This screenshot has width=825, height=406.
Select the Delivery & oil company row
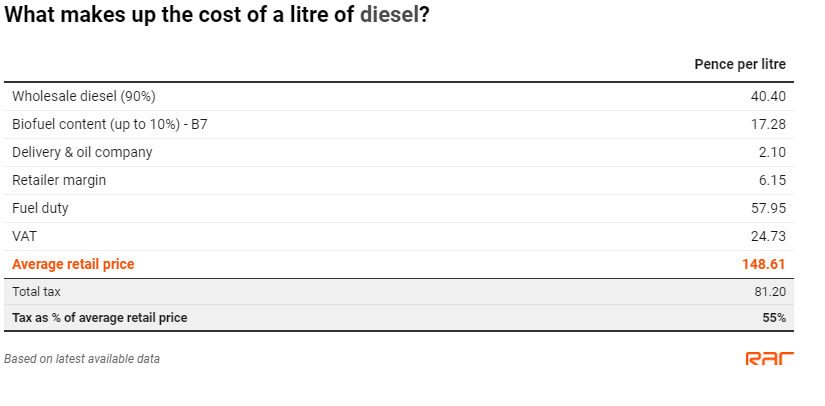click(x=399, y=153)
